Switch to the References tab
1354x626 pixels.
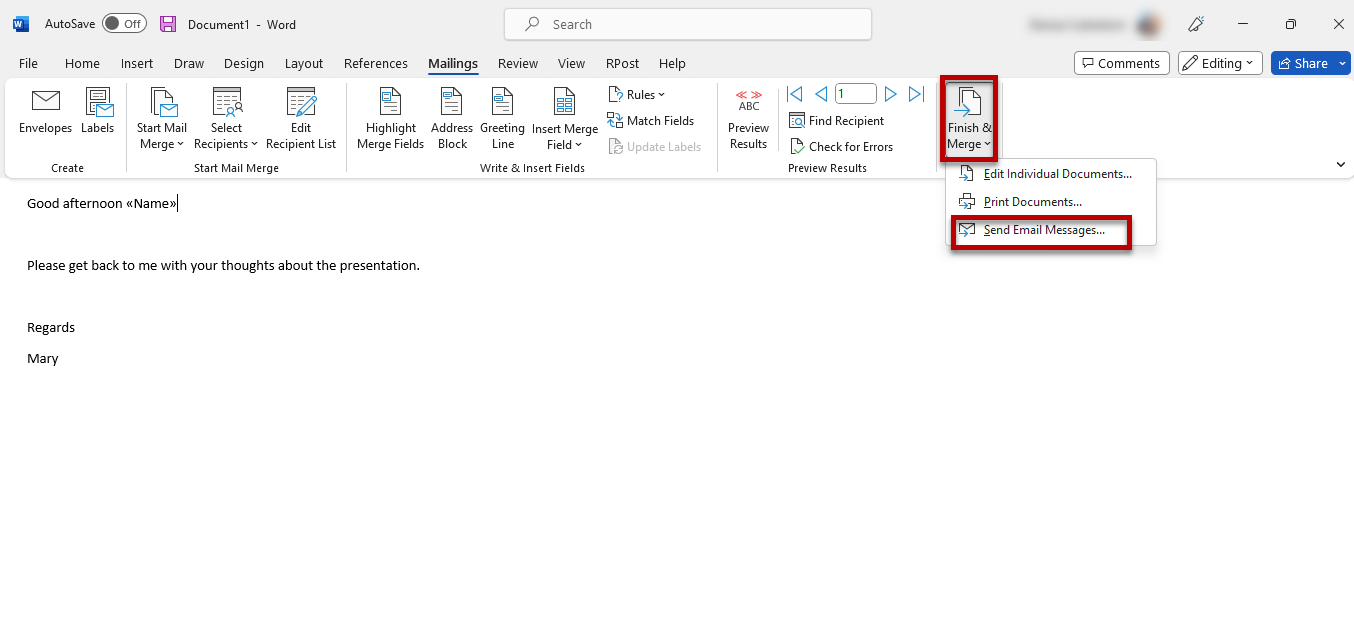coord(376,63)
